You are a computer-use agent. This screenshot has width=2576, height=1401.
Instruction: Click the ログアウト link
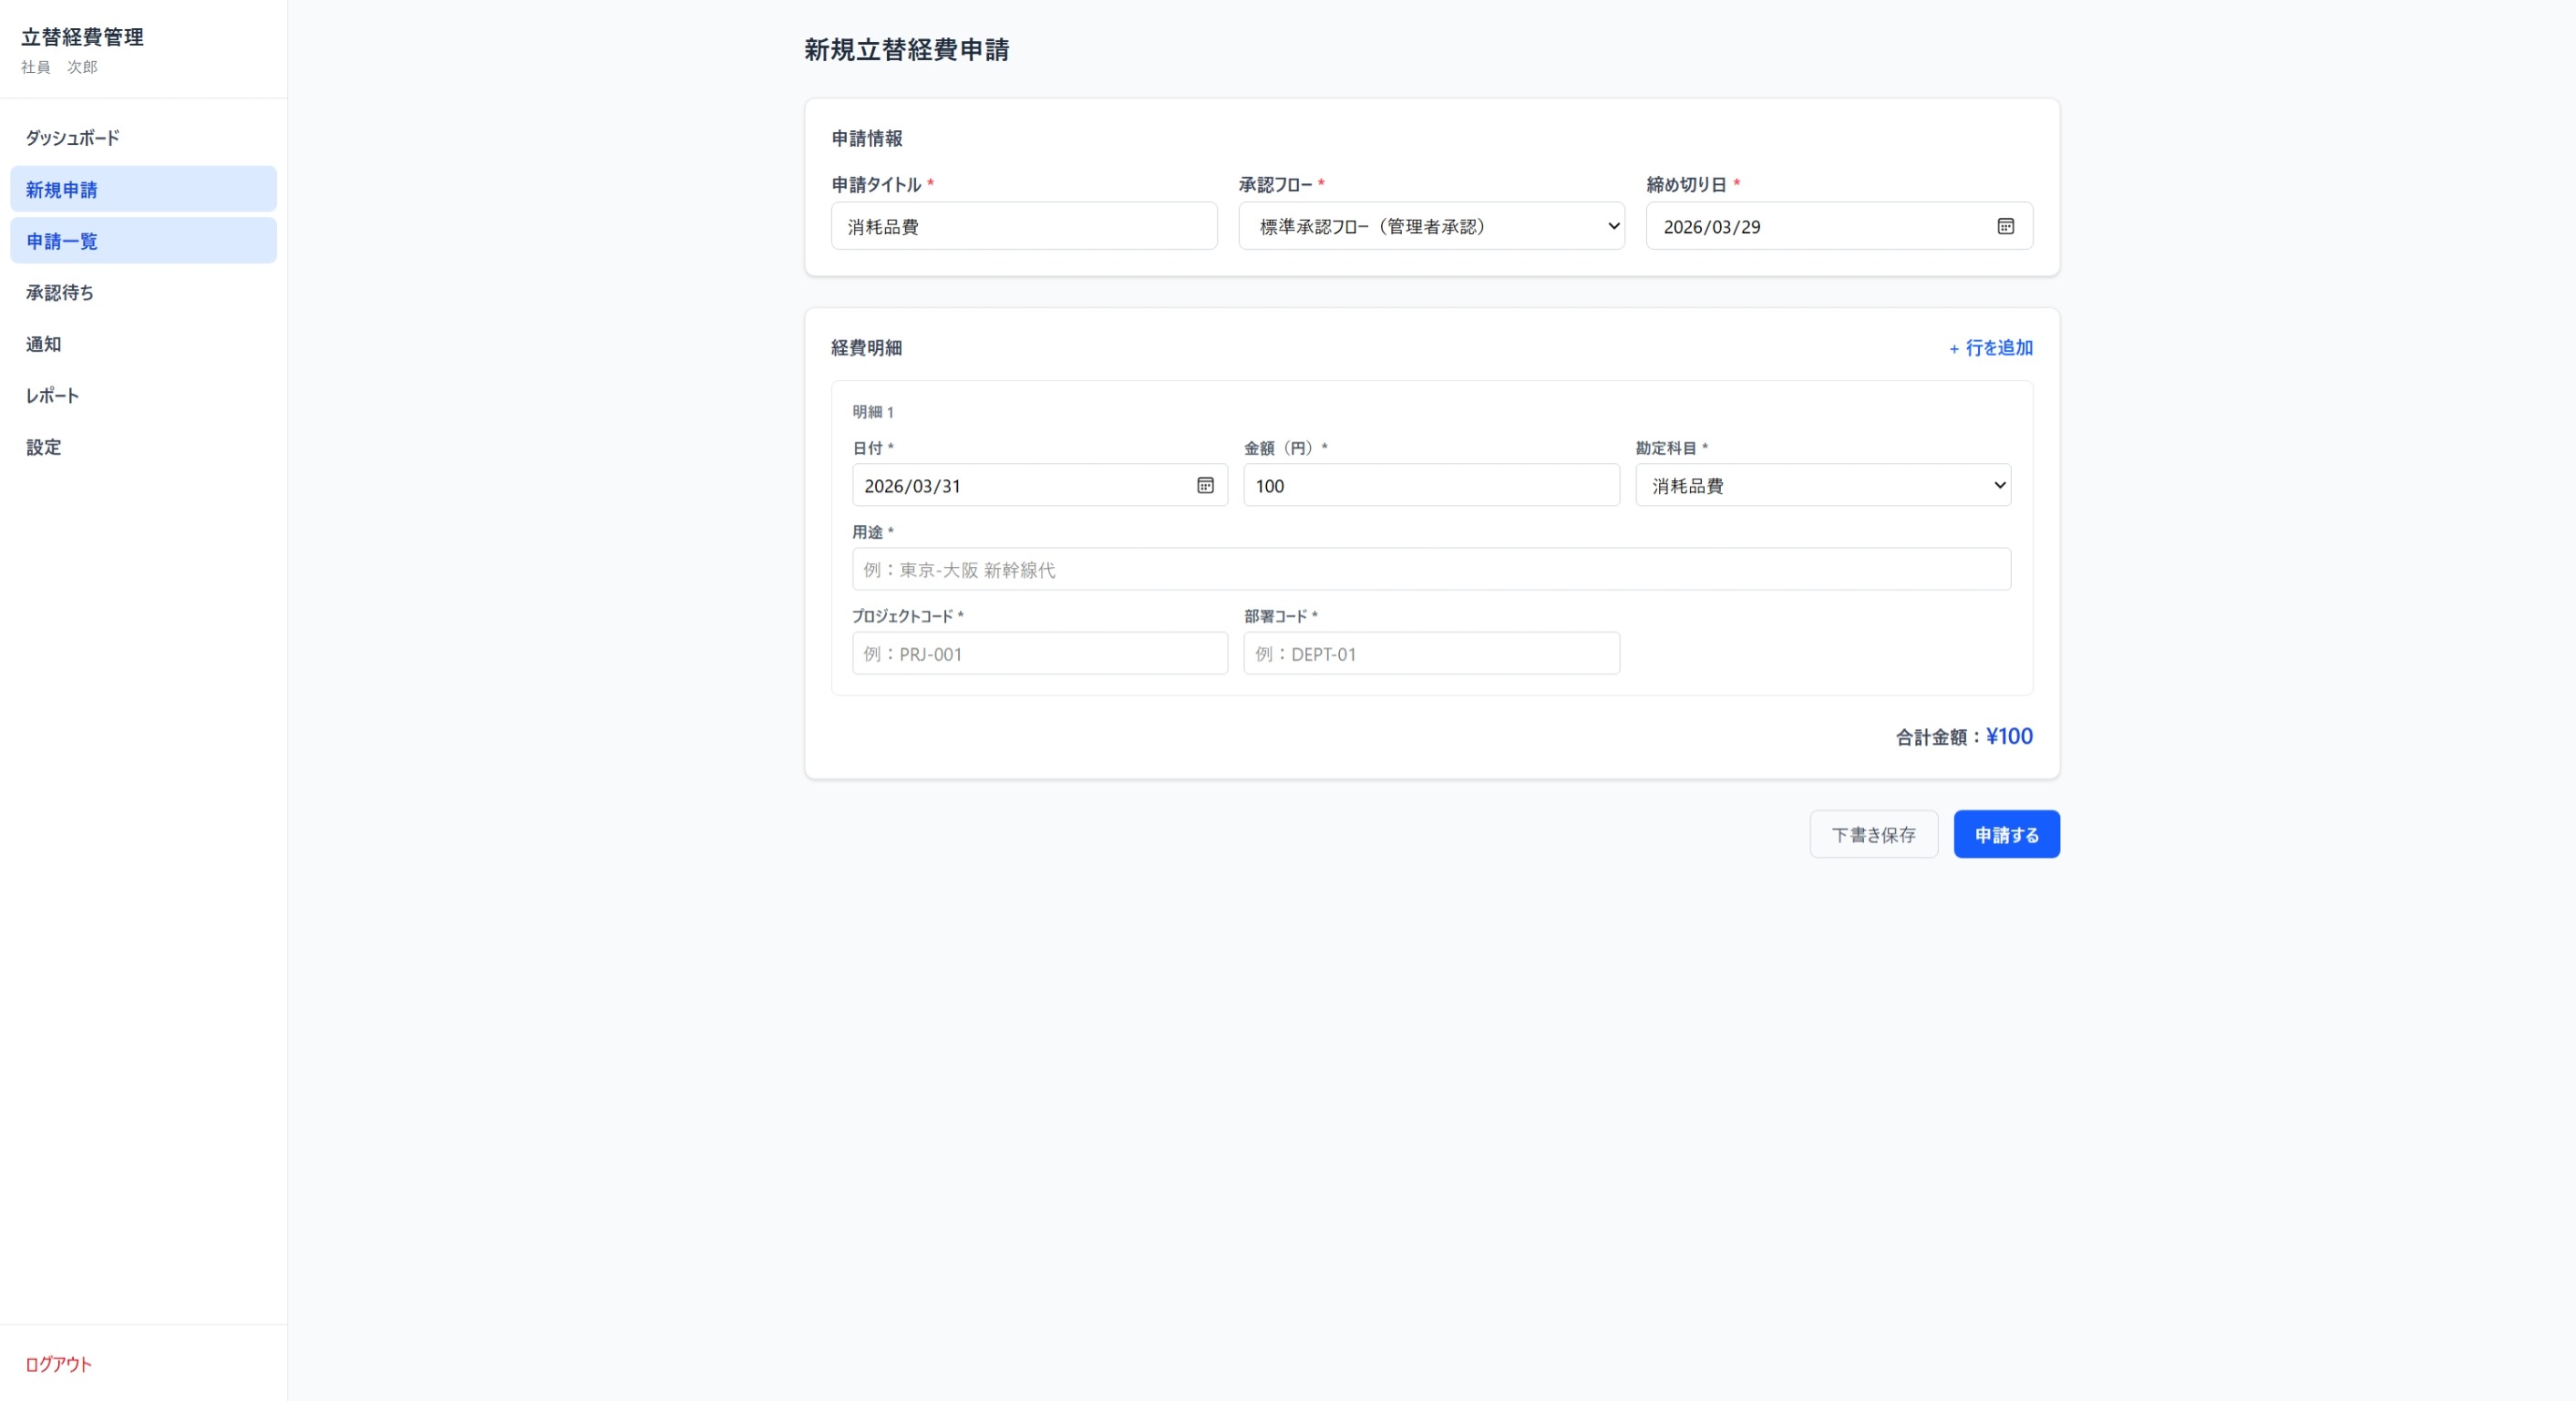[x=58, y=1364]
